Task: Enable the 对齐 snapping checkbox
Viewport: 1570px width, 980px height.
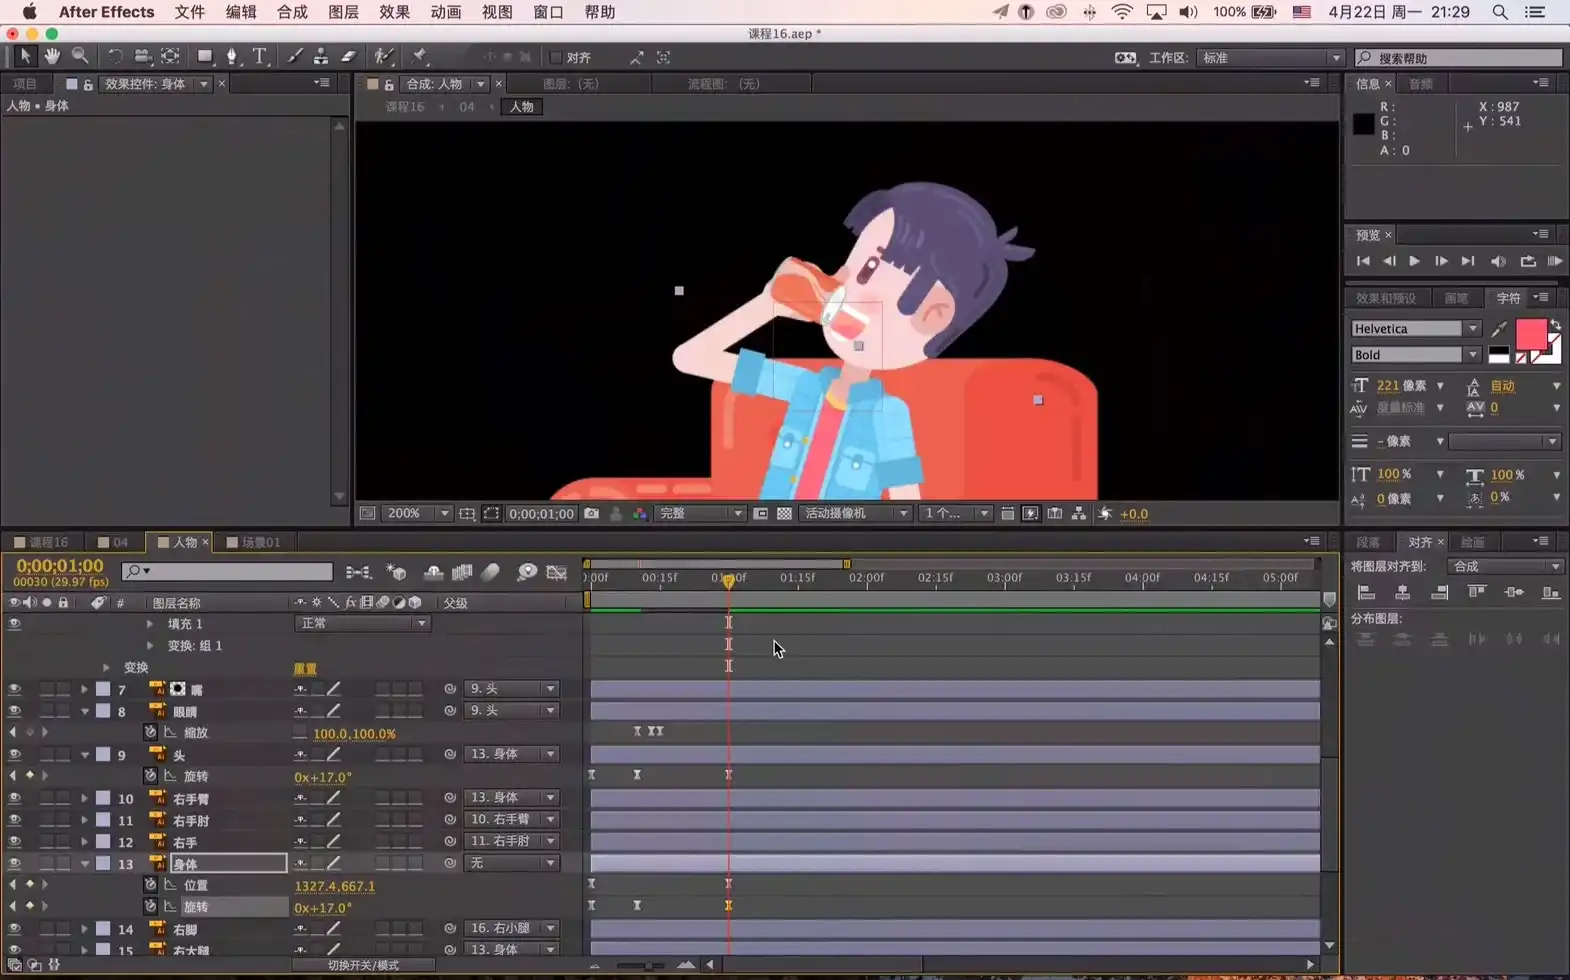Action: (556, 58)
